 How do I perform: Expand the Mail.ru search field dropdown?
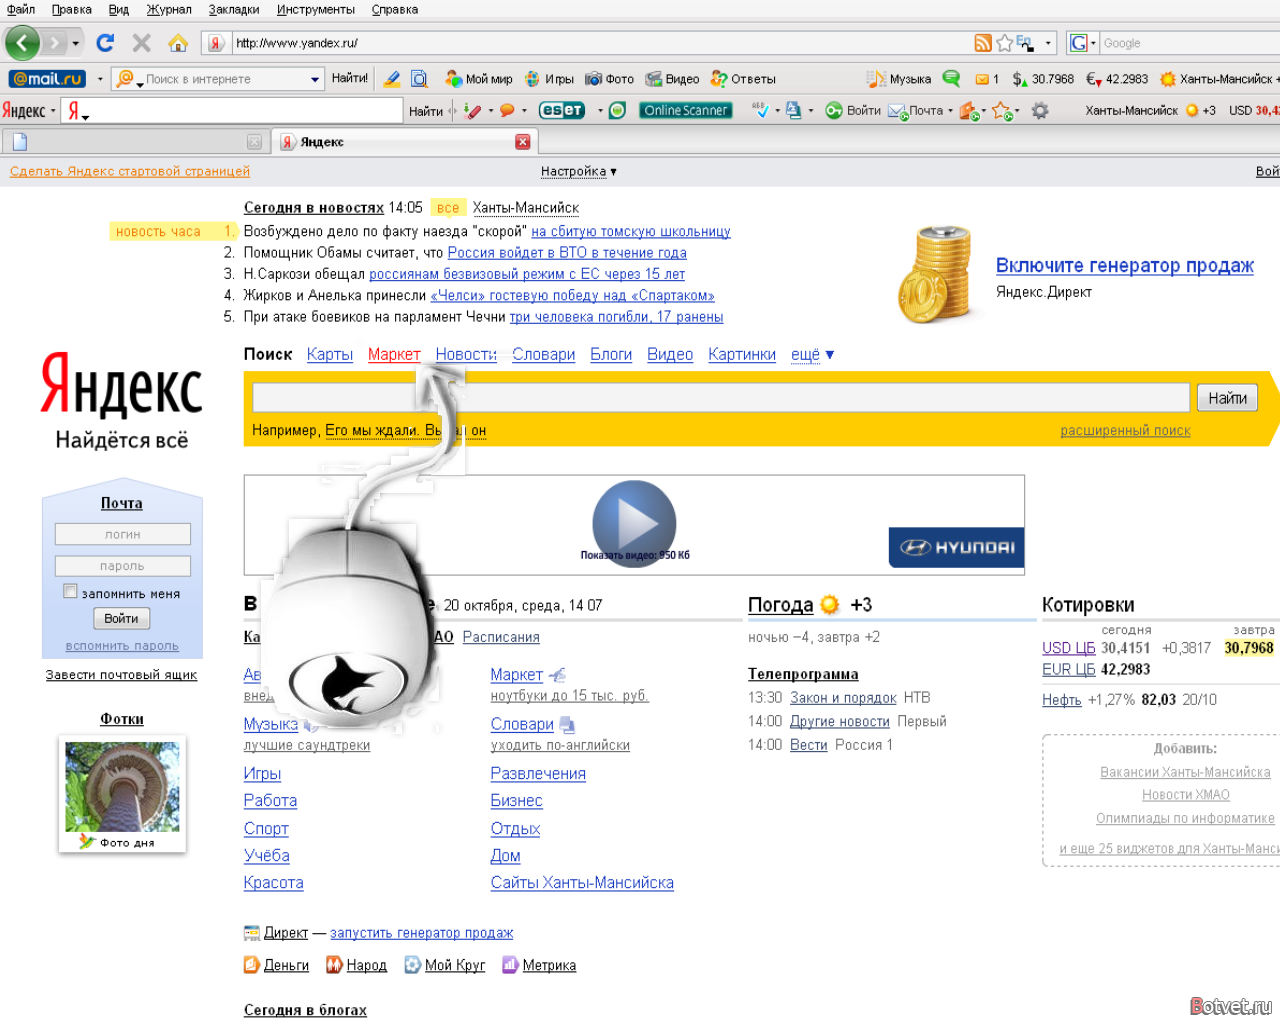coord(315,79)
